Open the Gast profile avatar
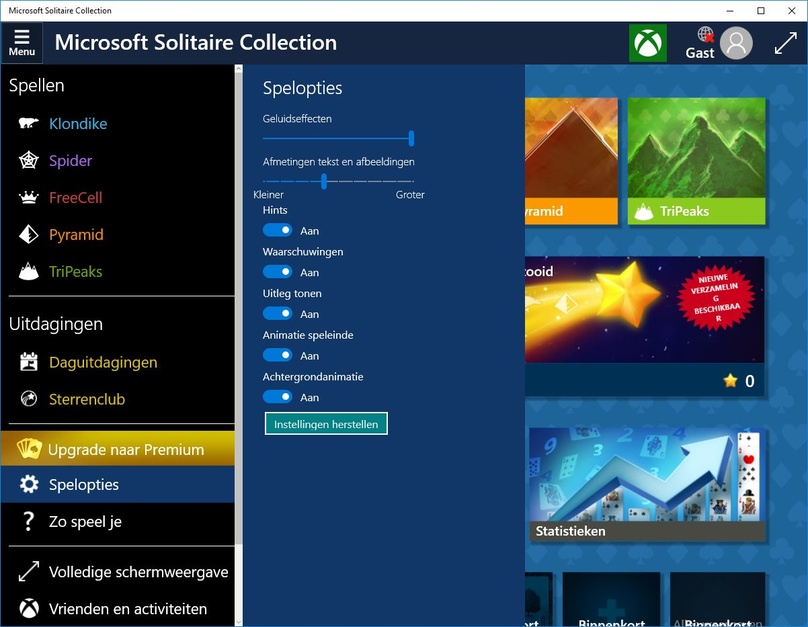Image resolution: width=808 pixels, height=627 pixels. click(736, 43)
